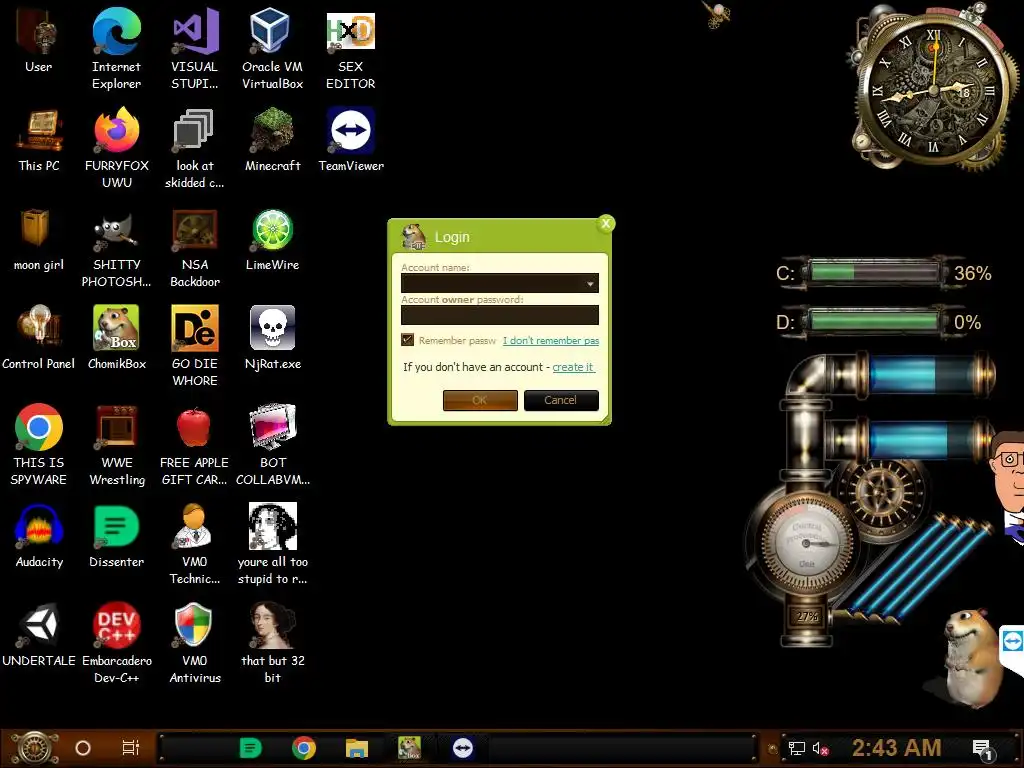This screenshot has width=1024, height=768.
Task: Open network status tray icon
Action: click(x=797, y=748)
